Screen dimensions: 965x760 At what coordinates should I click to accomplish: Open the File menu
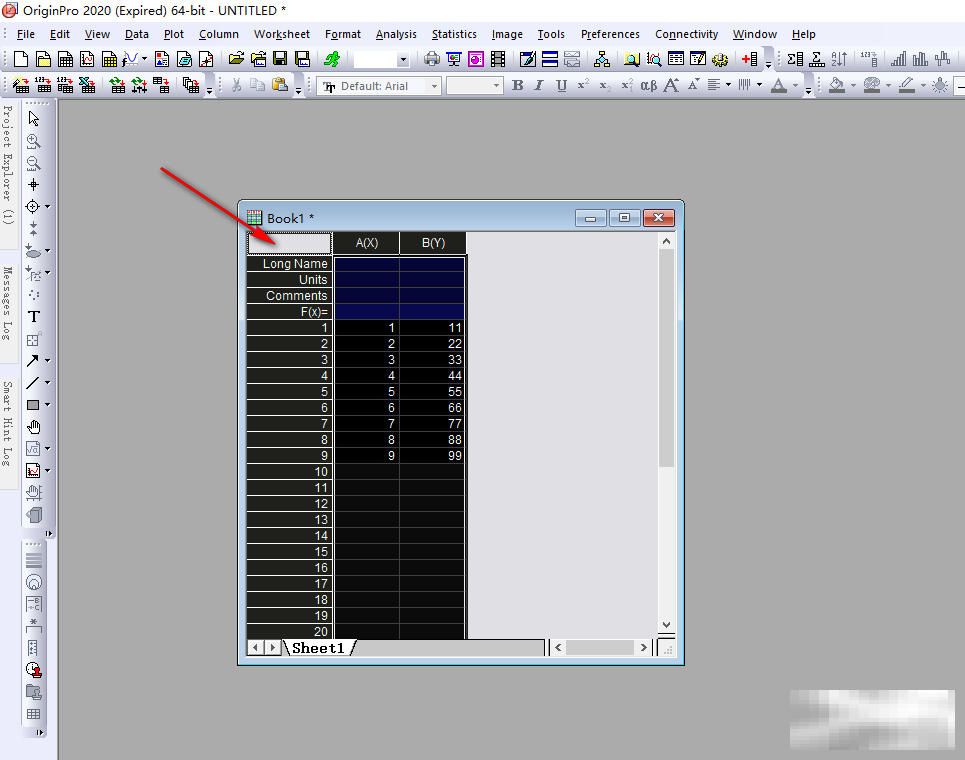[26, 34]
